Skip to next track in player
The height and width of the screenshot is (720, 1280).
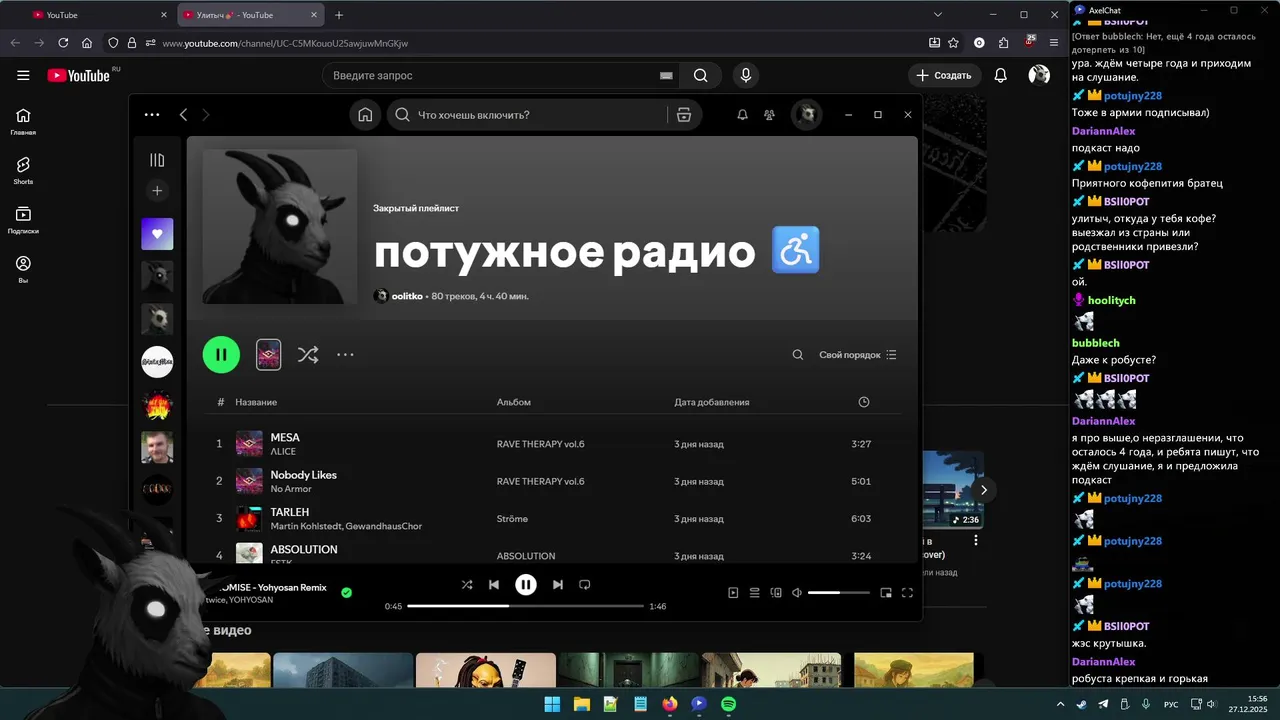coord(558,585)
